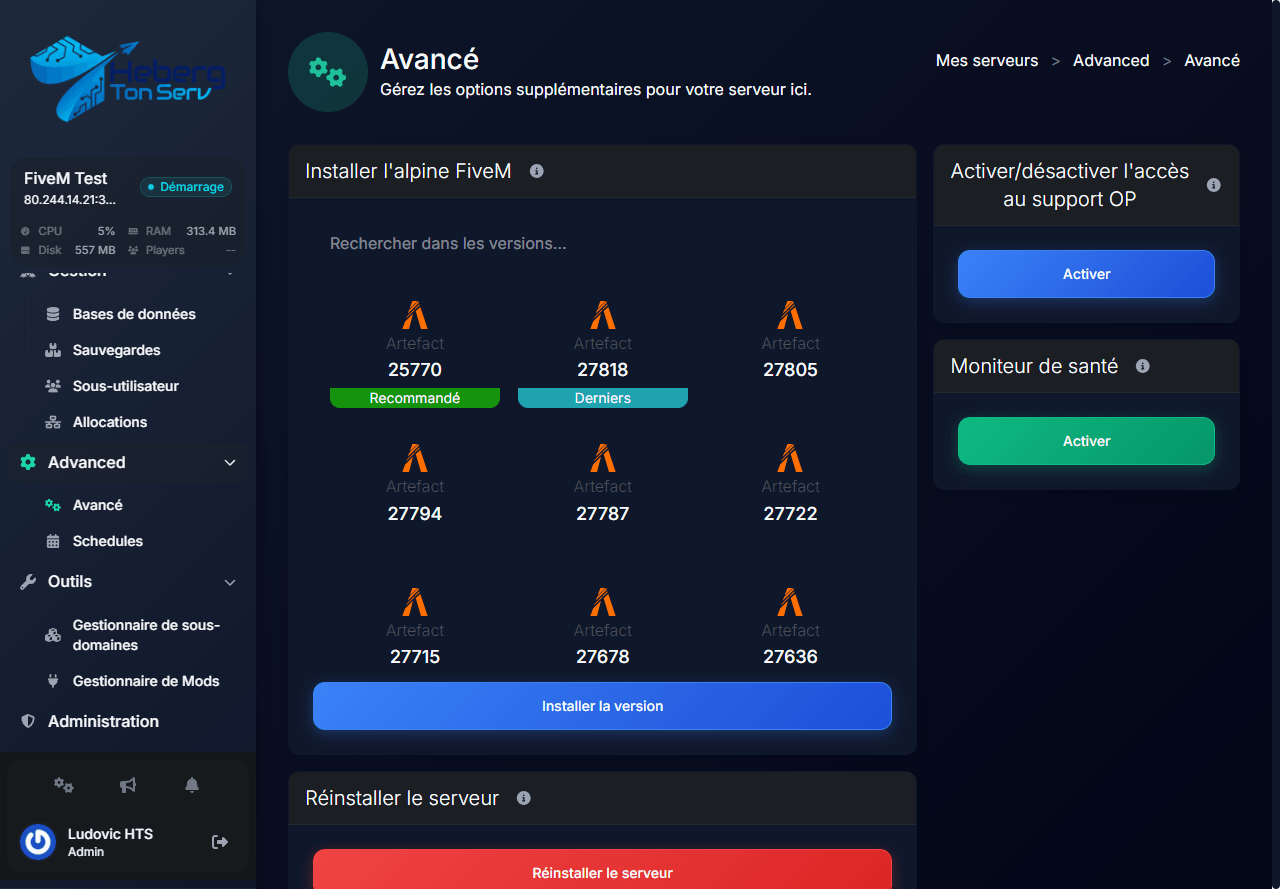The width and height of the screenshot is (1280, 889).
Task: Open Sous-utilisateur page
Action: pyautogui.click(x=127, y=386)
